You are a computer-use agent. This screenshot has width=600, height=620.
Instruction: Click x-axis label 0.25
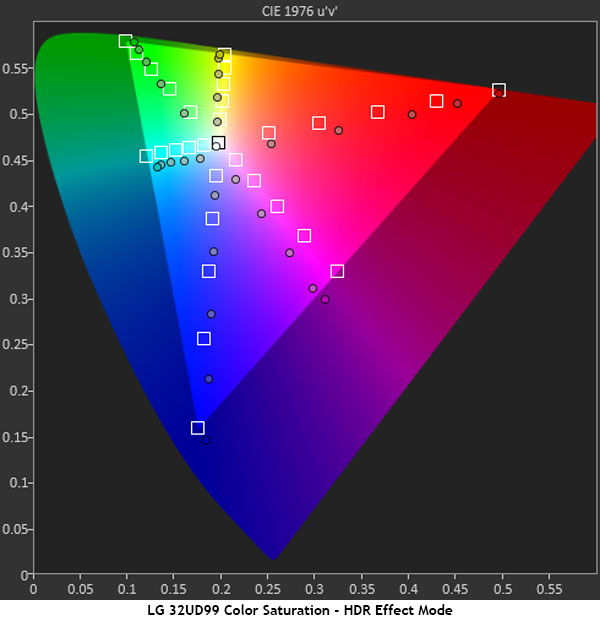point(268,589)
